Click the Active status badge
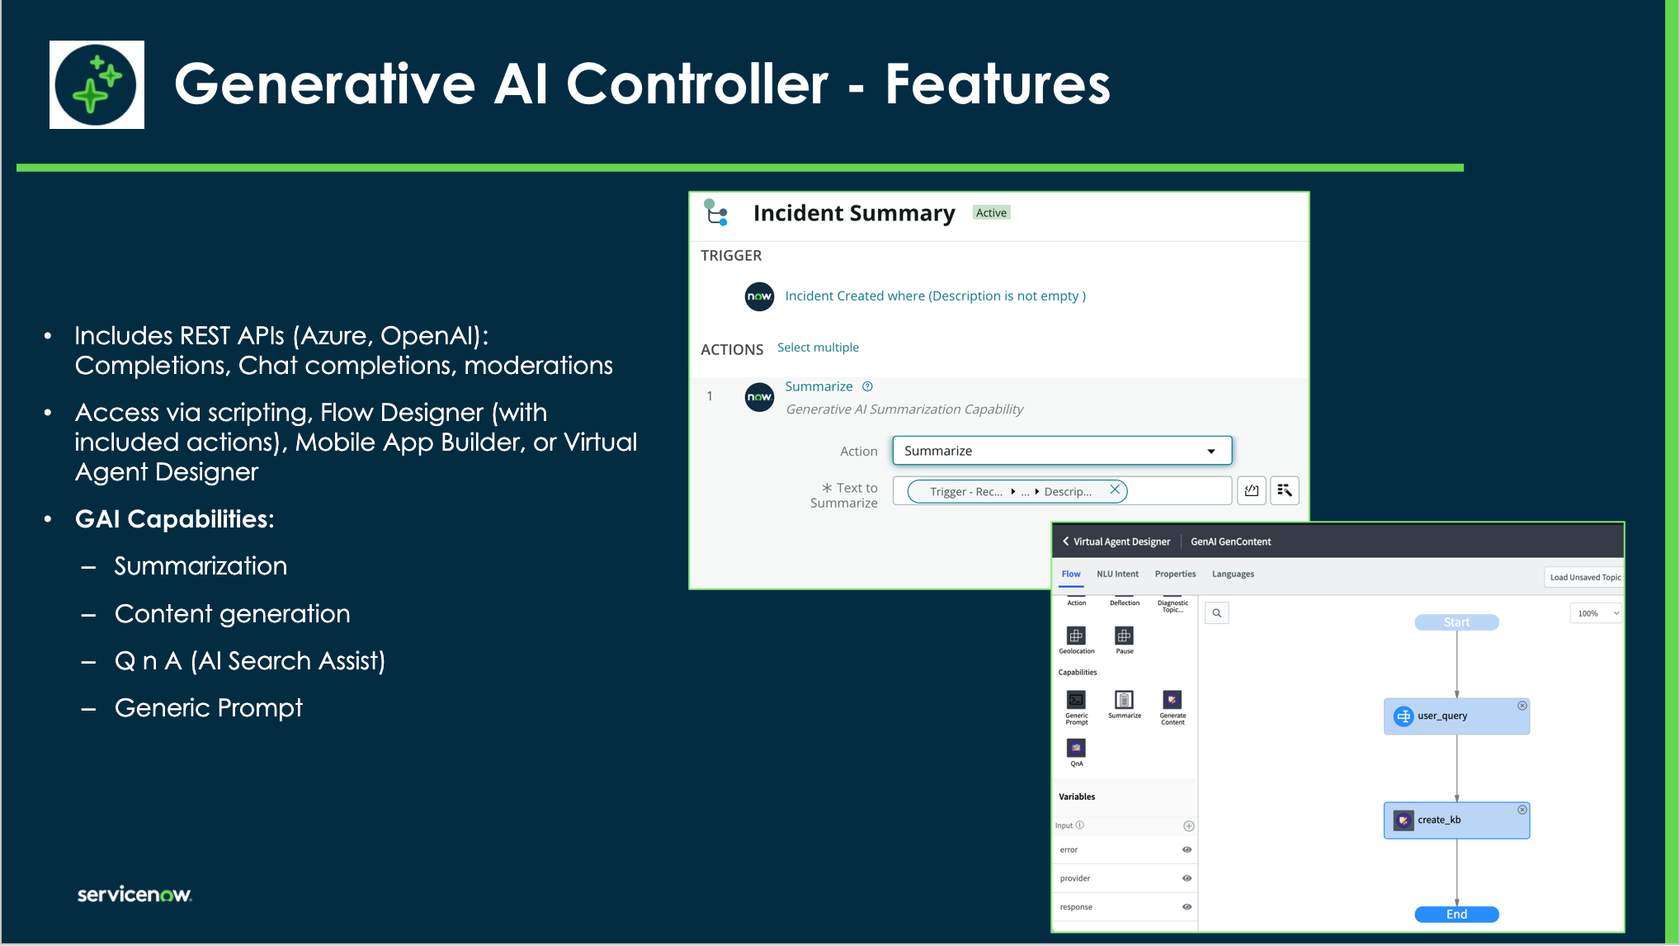The image size is (1680, 946). (x=991, y=213)
